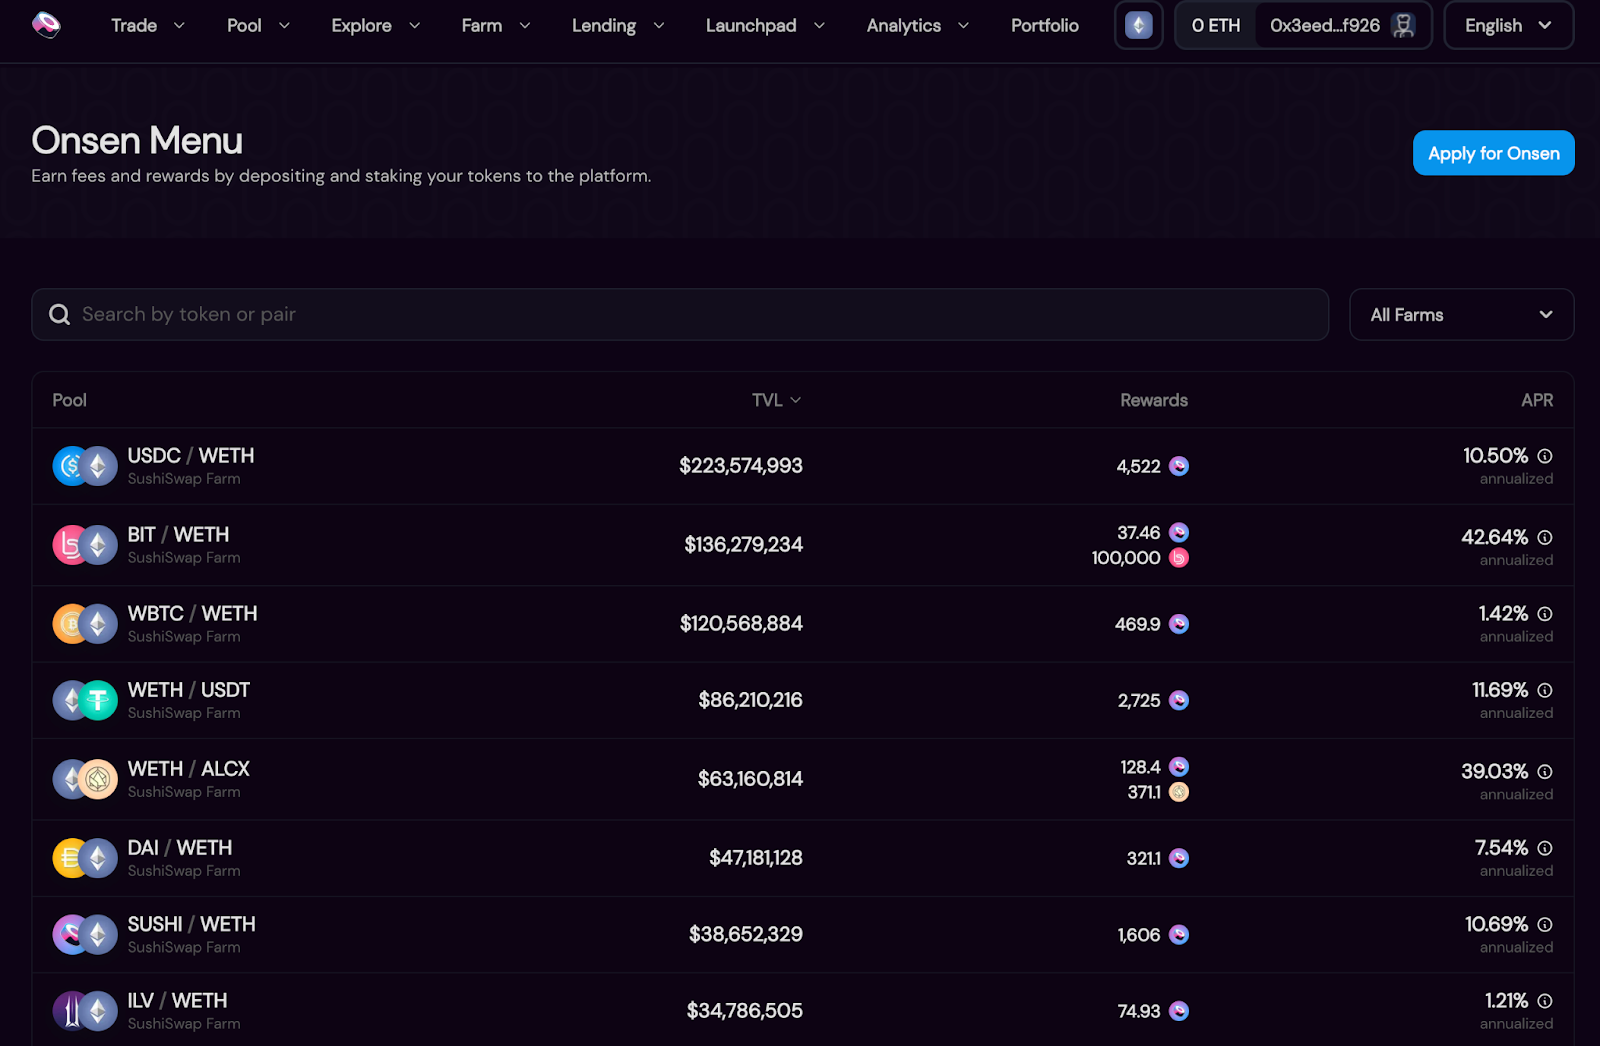Click the SUSHI reward icon beside 1,606

coord(1179,935)
